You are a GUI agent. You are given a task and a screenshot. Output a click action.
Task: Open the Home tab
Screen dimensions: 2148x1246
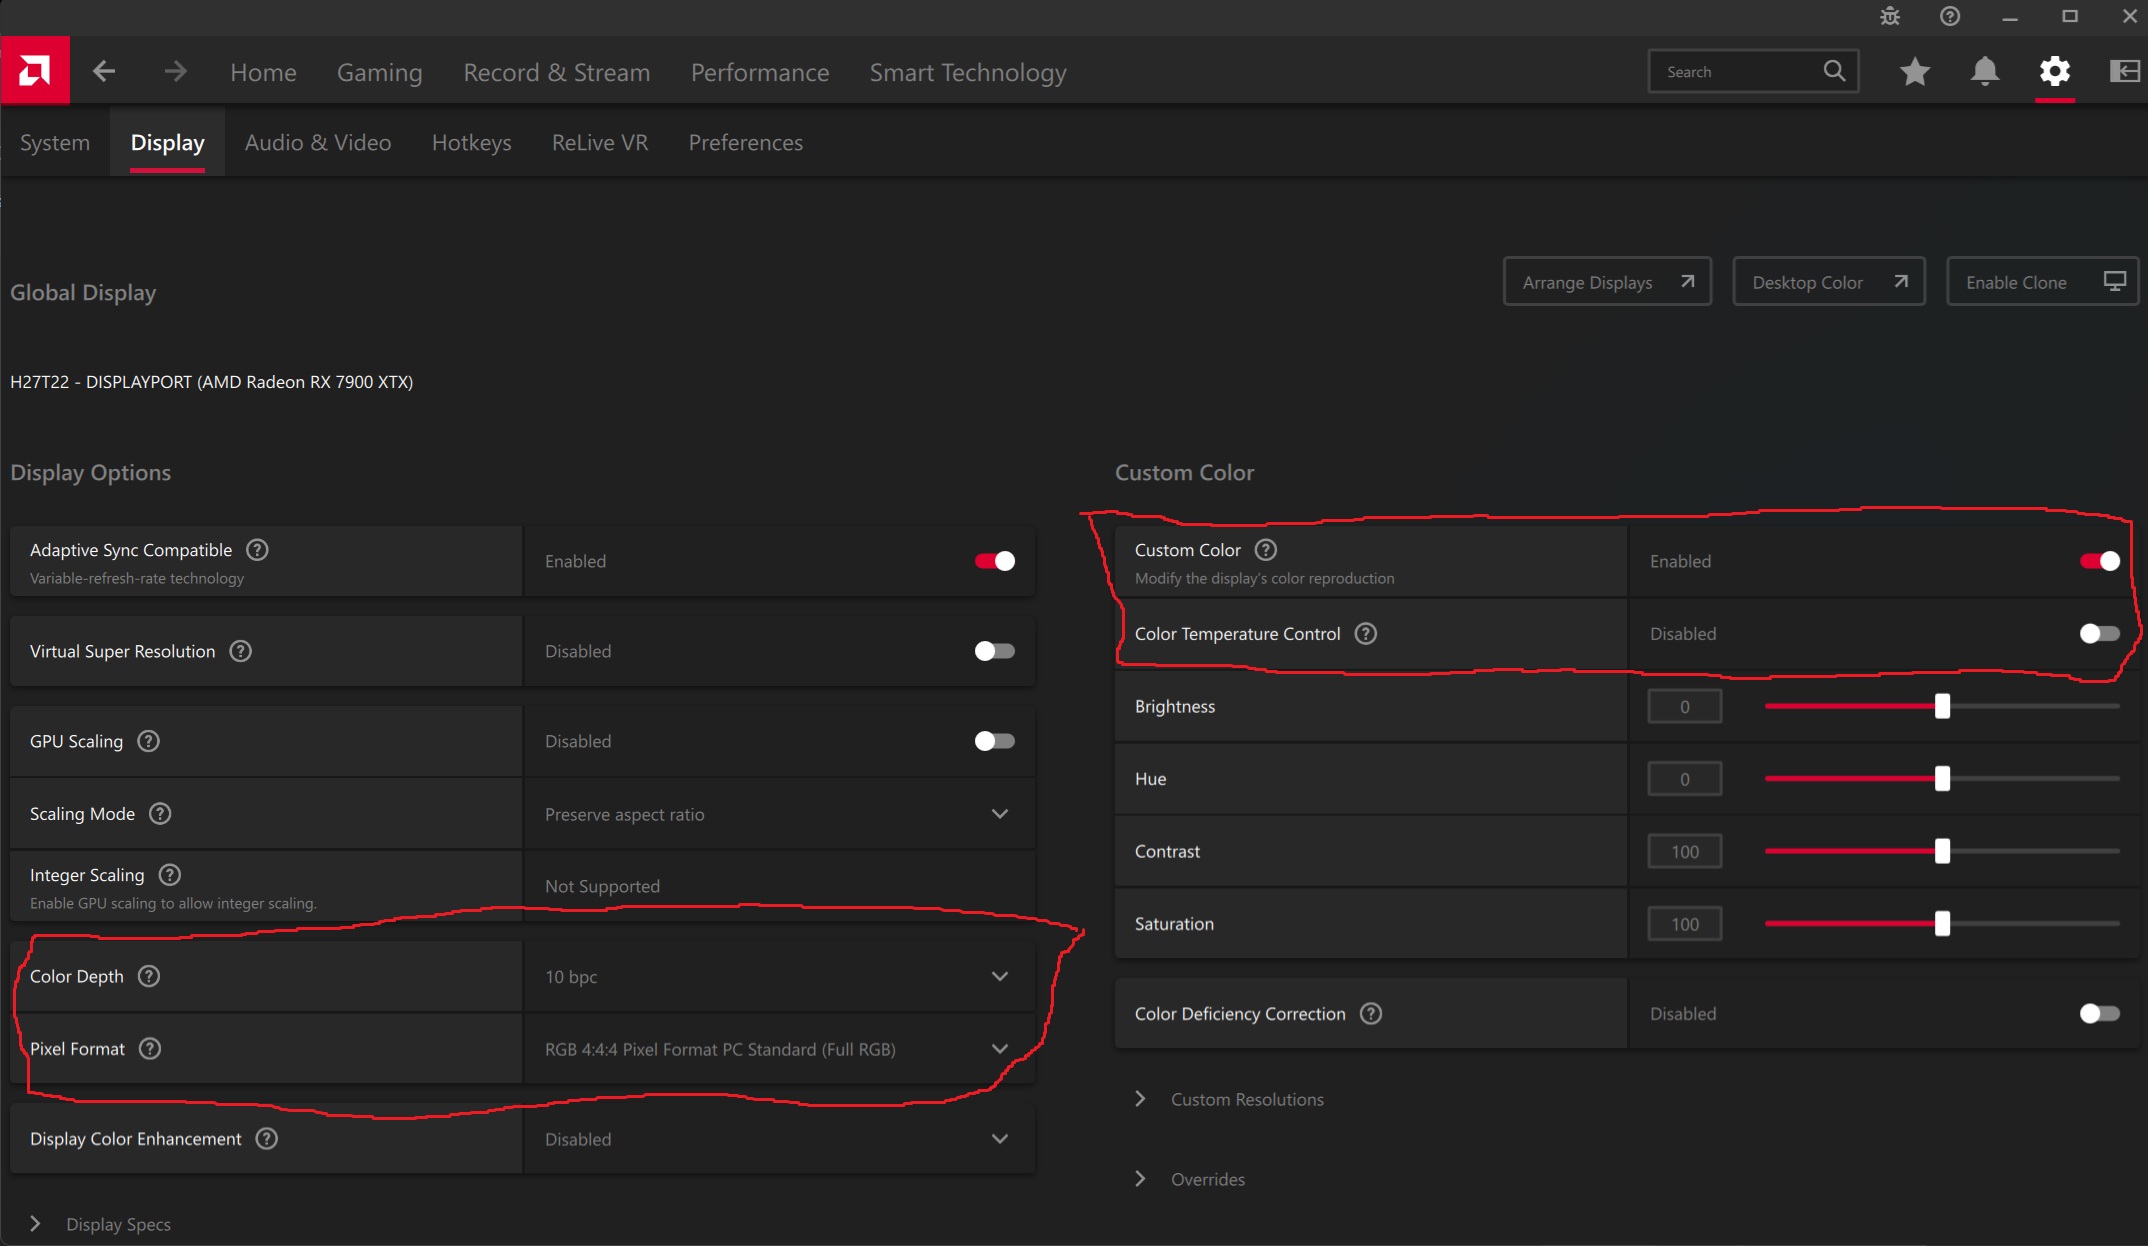coord(263,72)
